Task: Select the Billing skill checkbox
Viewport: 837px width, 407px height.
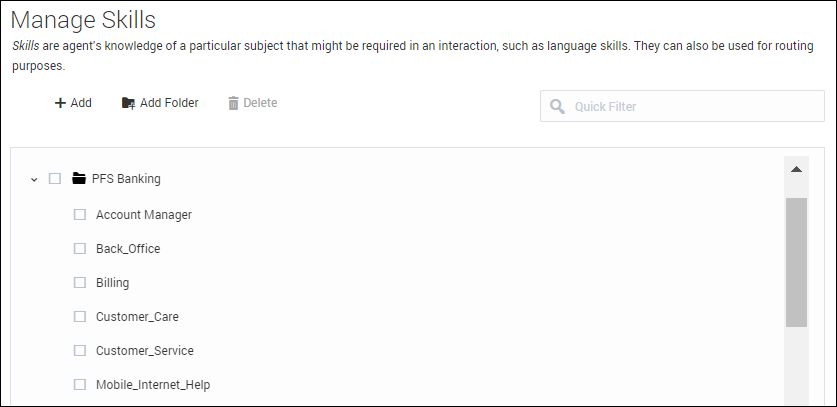Action: (x=80, y=282)
